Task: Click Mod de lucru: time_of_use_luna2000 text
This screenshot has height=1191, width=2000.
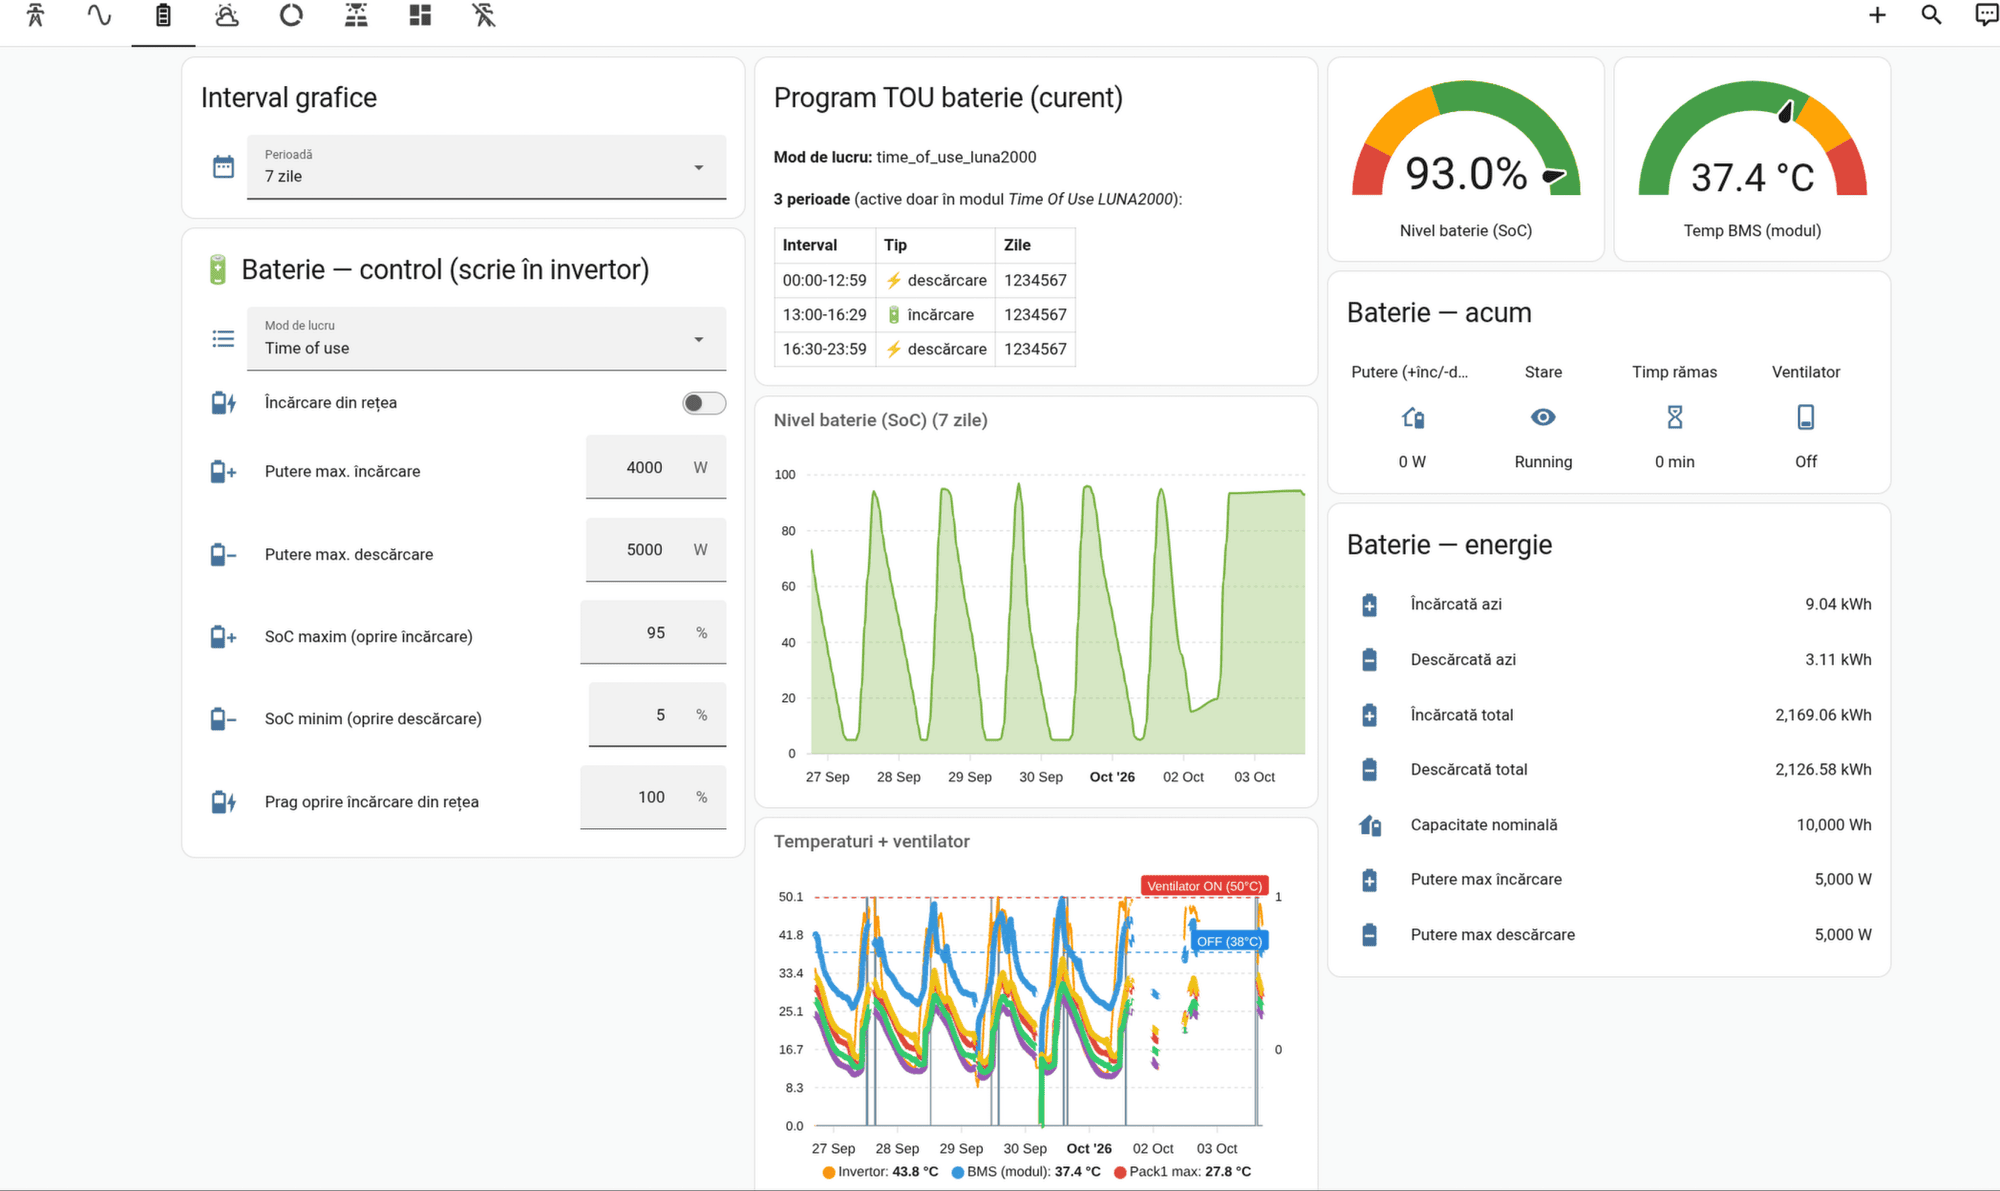Action: [905, 157]
